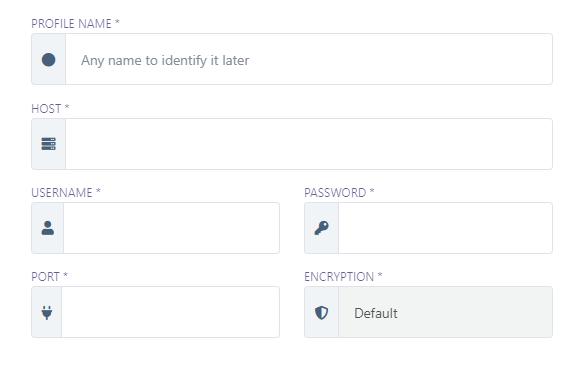572x370 pixels.
Task: Click the required asterisk after ENCRYPTION label
Action: pos(380,274)
